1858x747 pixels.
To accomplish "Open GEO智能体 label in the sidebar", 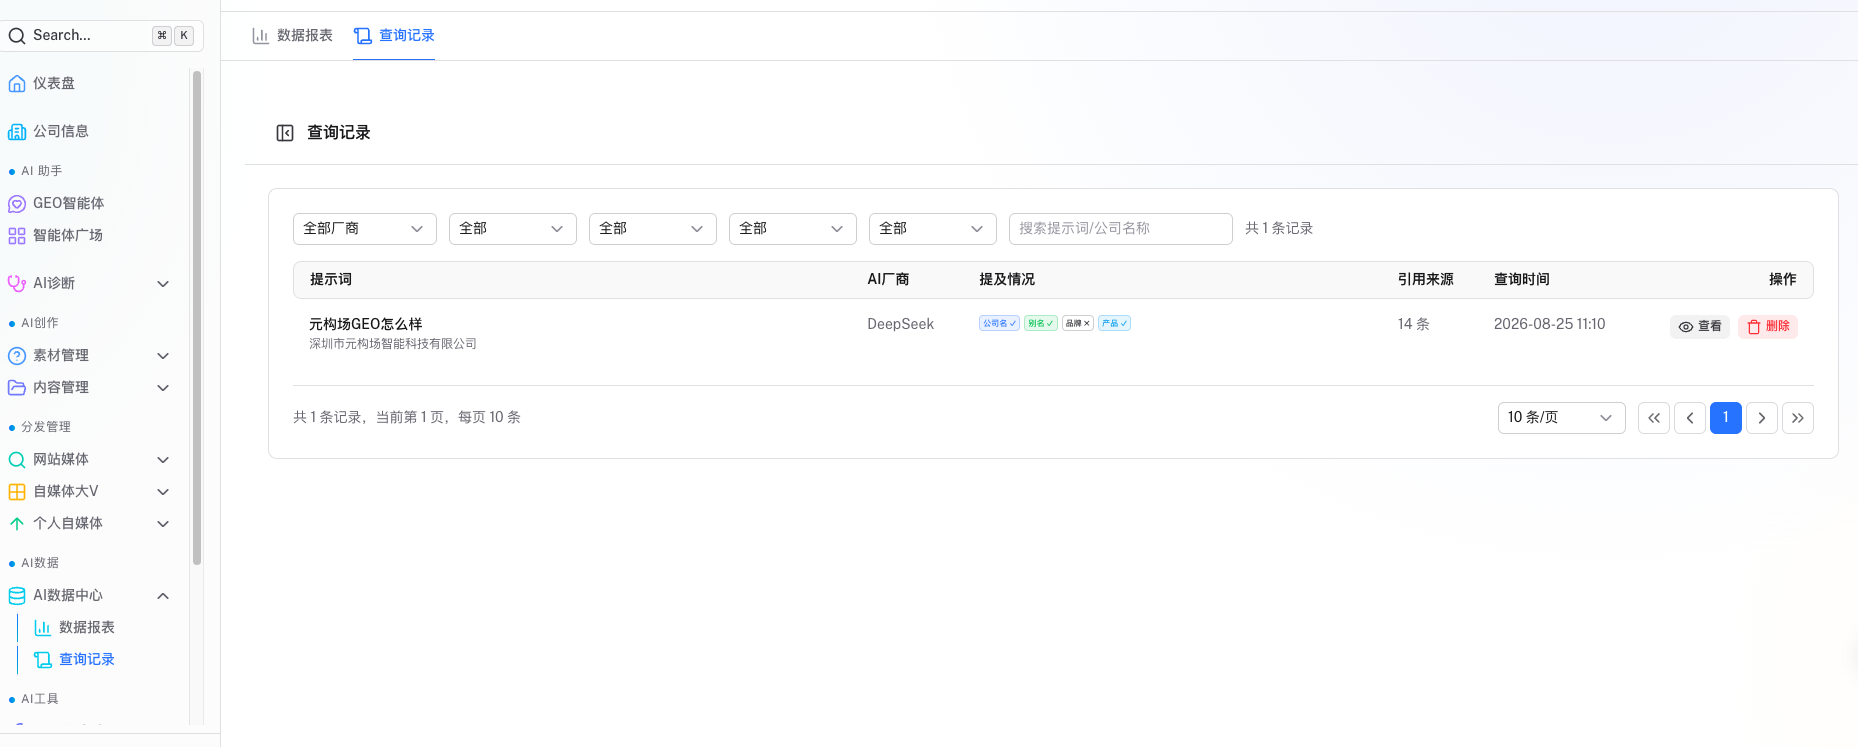I will pos(69,204).
